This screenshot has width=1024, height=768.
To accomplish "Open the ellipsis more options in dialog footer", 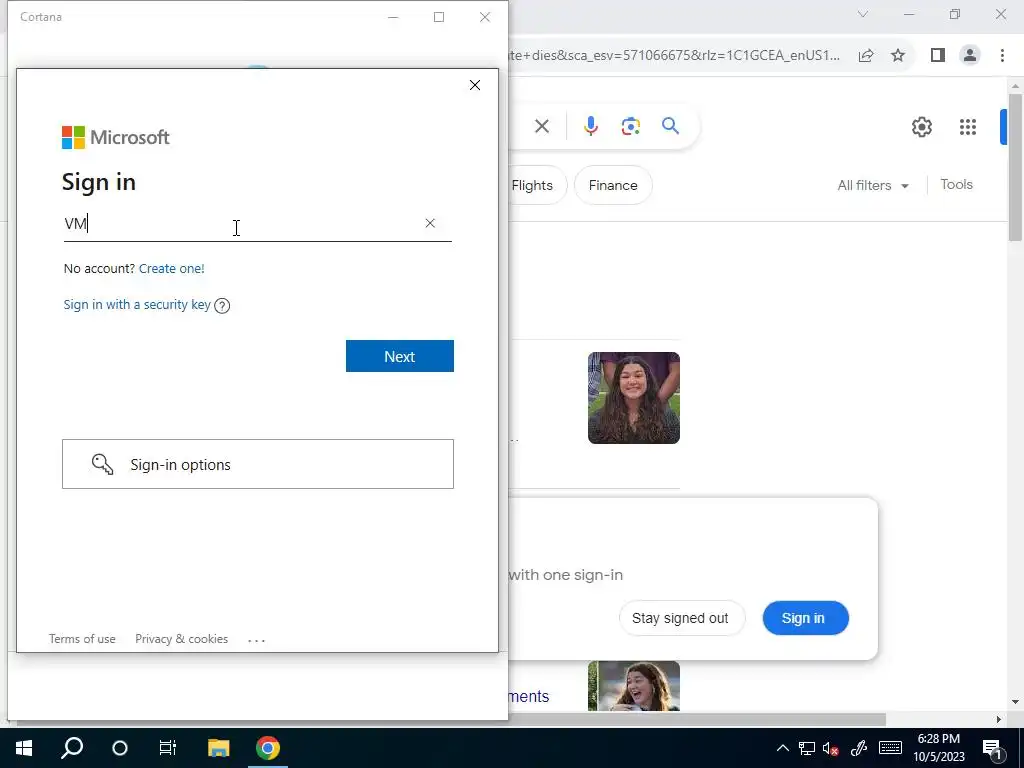I will (x=257, y=640).
